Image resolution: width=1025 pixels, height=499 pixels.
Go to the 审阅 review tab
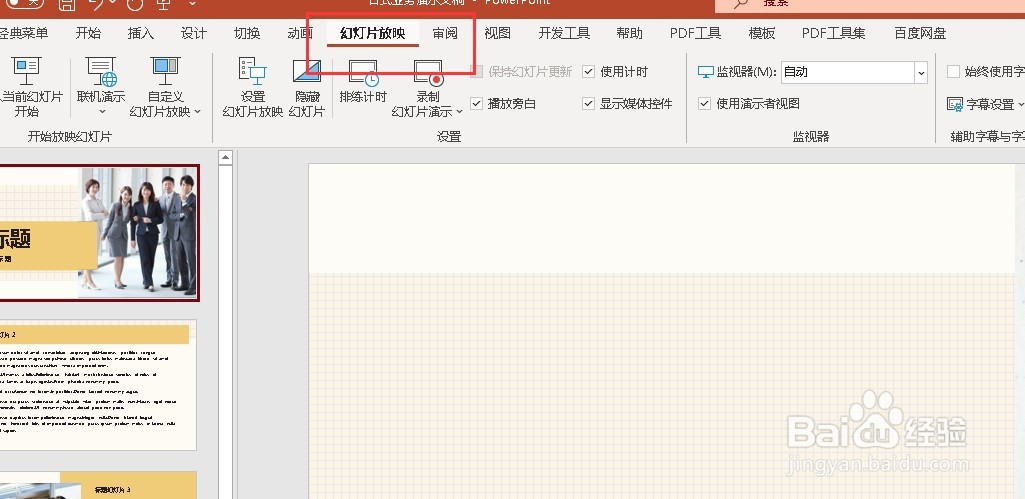(x=445, y=33)
